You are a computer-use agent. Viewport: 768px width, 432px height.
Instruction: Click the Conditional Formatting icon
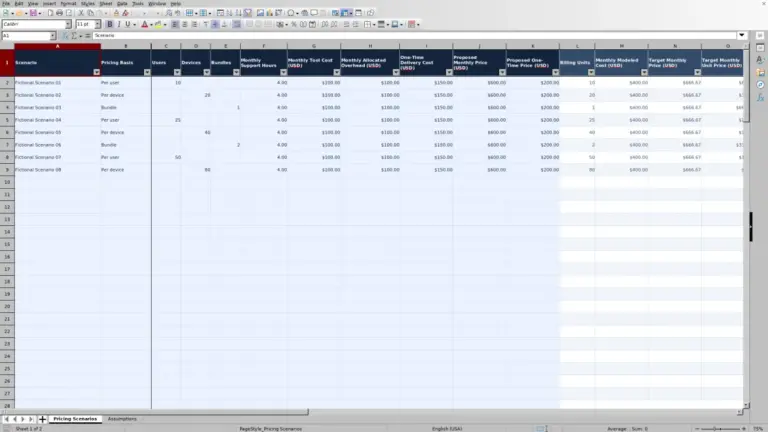point(411,24)
